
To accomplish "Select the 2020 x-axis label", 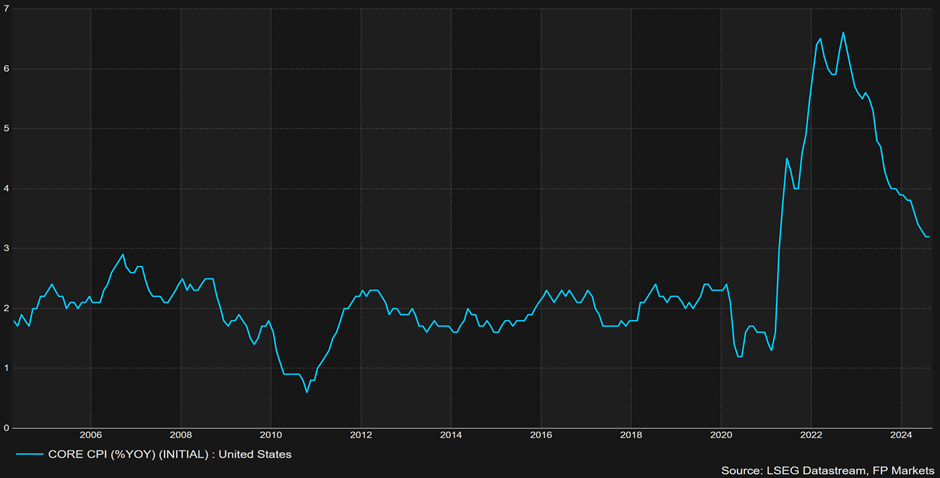I will click(x=721, y=435).
